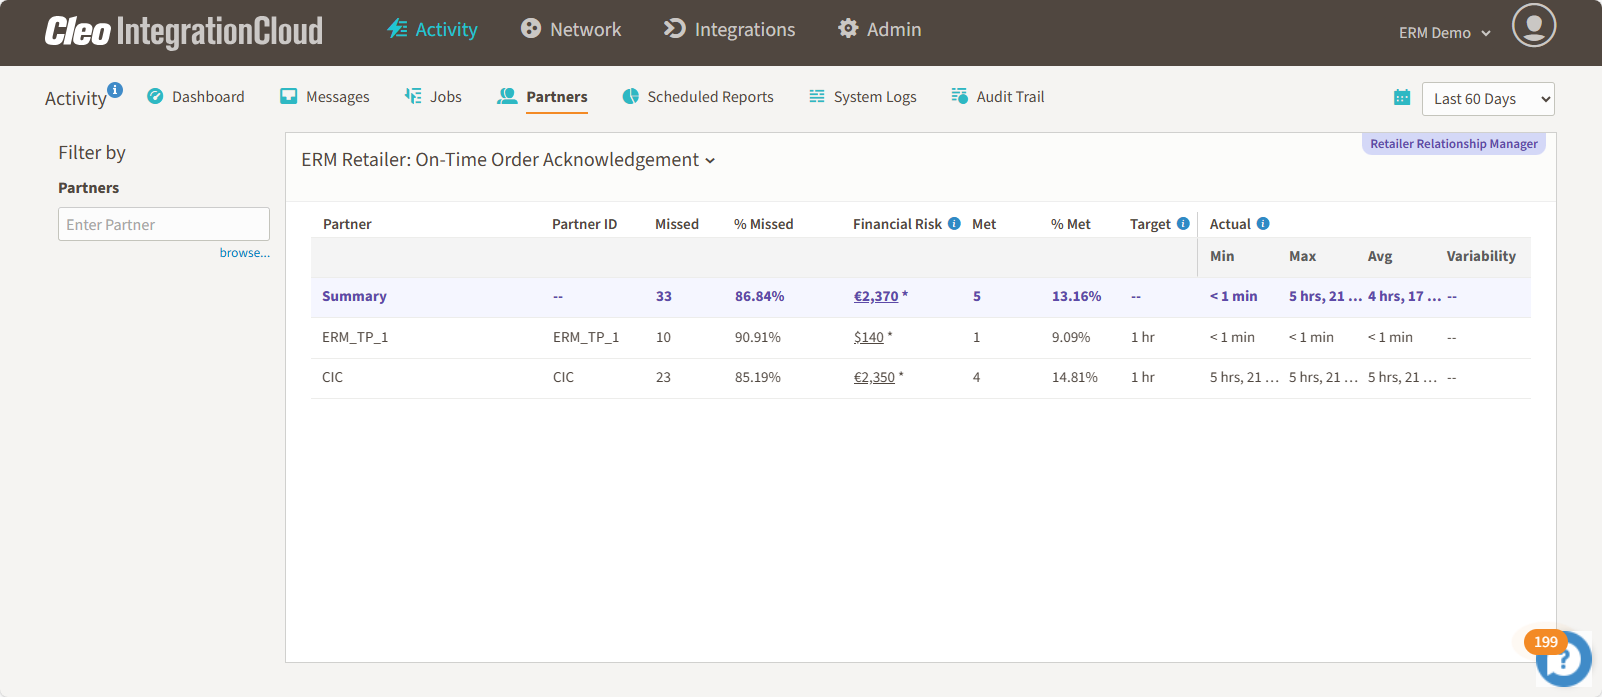Click the Activity info icon
The image size is (1602, 697).
(115, 90)
